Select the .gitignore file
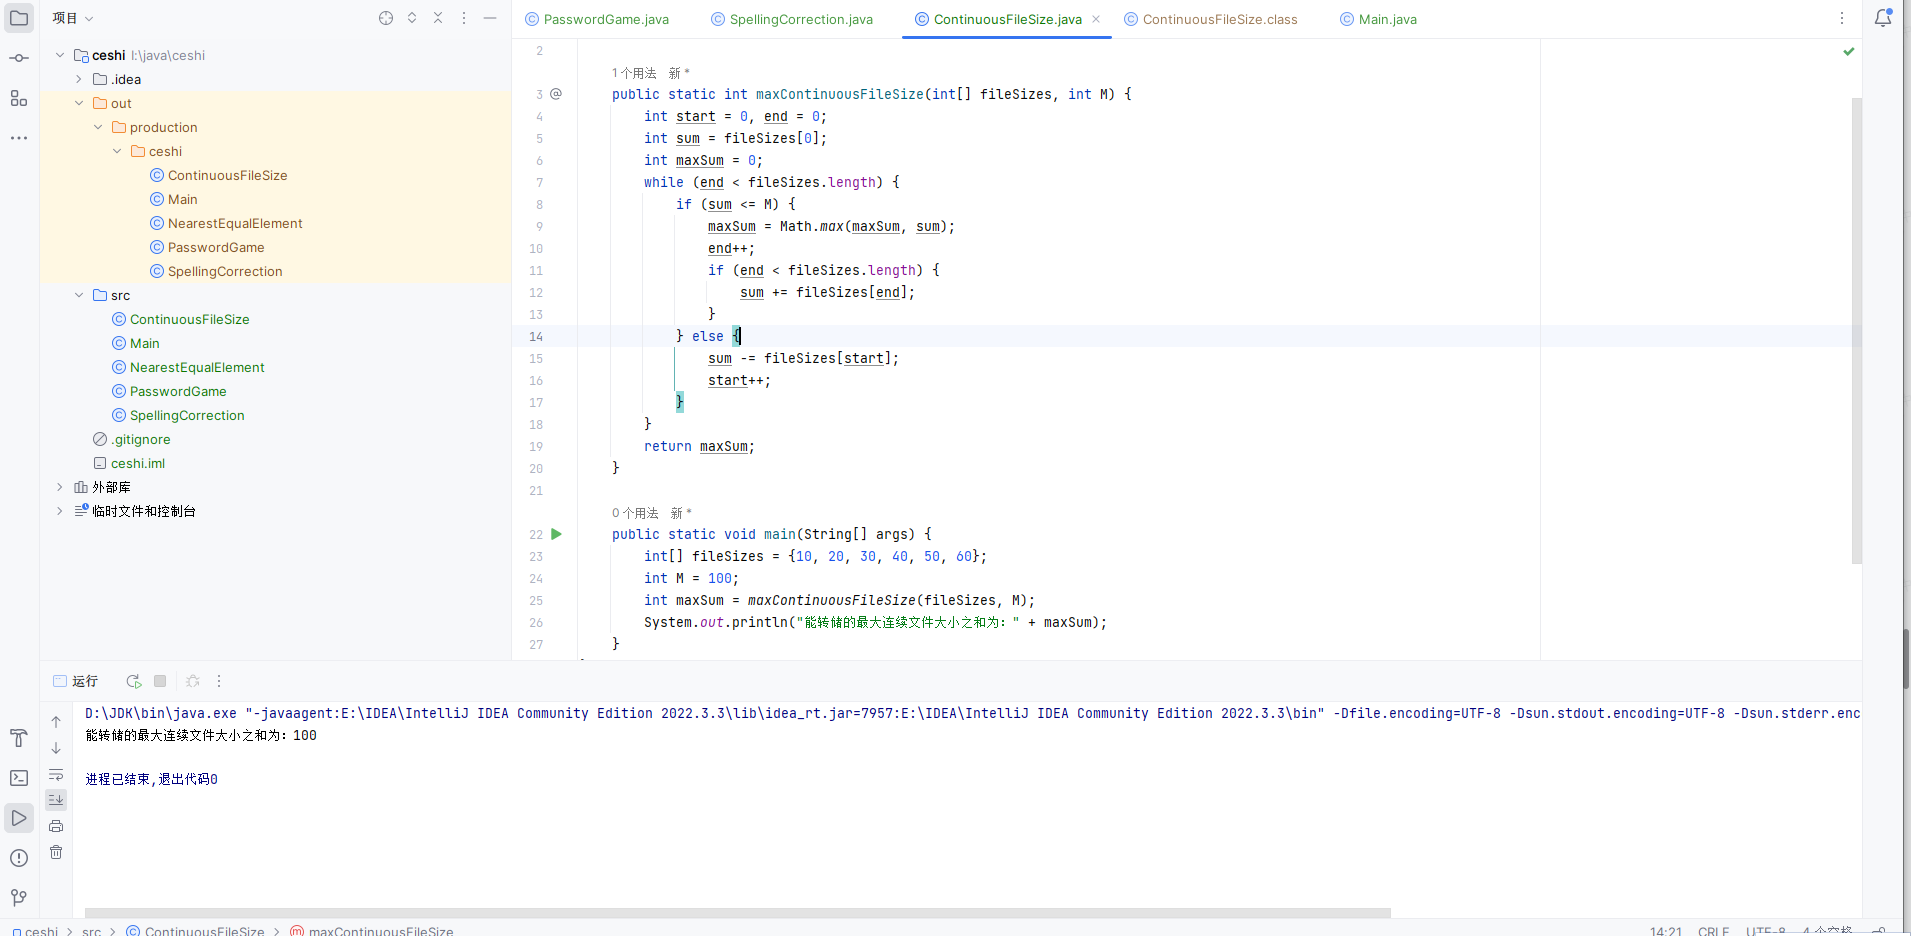The image size is (1911, 936). pos(141,439)
